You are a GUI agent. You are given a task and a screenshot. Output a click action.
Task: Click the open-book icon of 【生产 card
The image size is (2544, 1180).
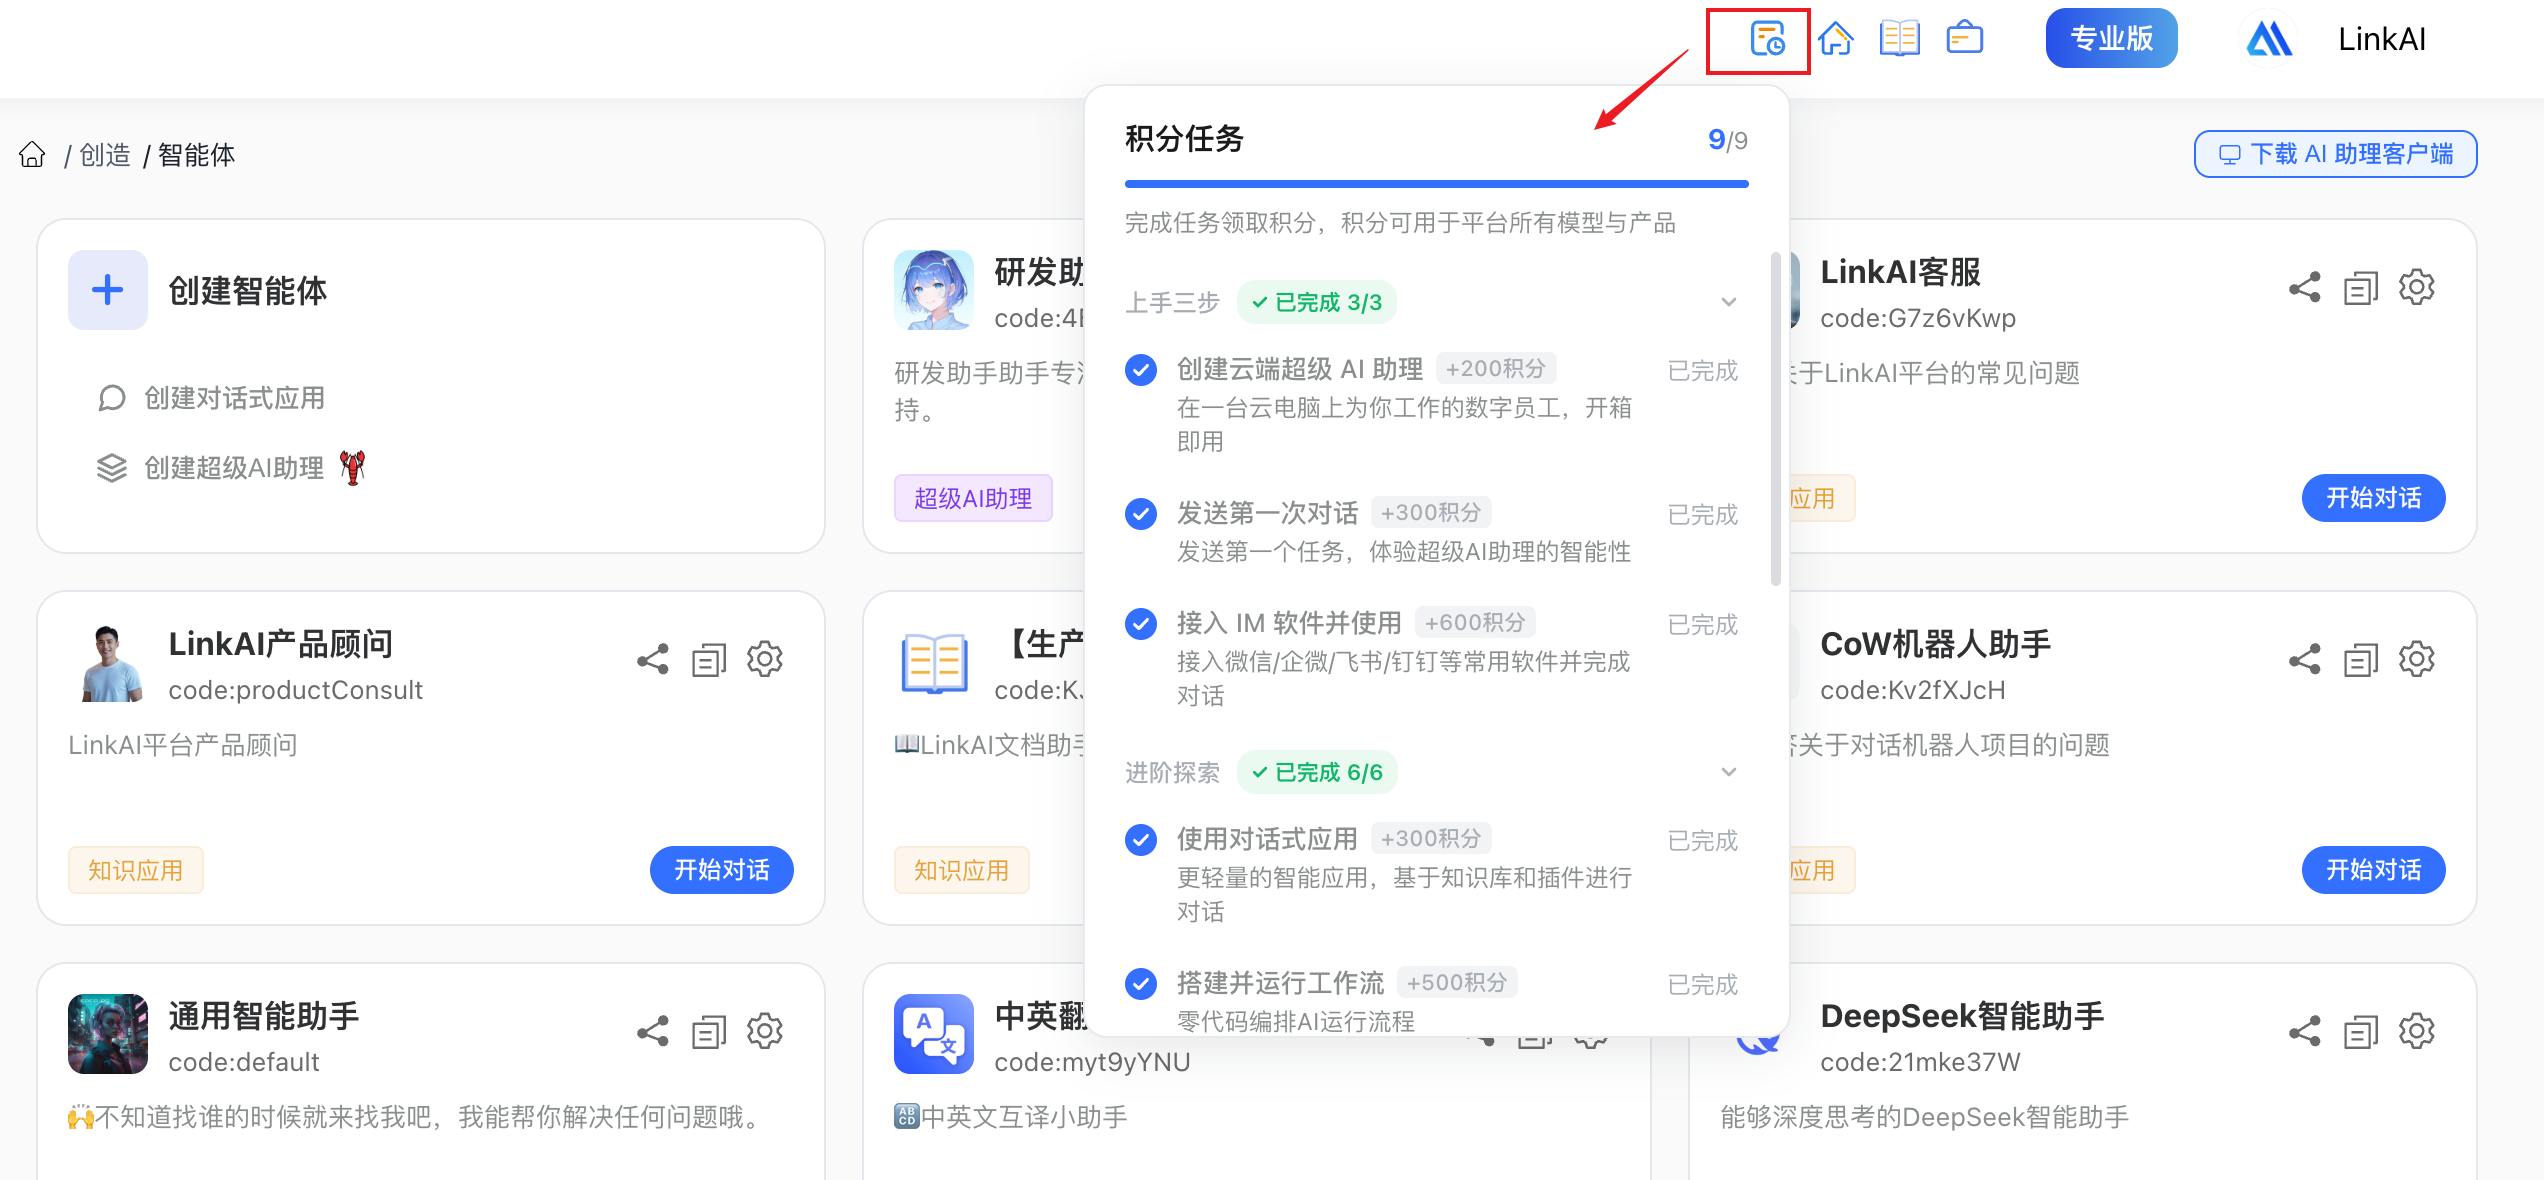[x=934, y=662]
